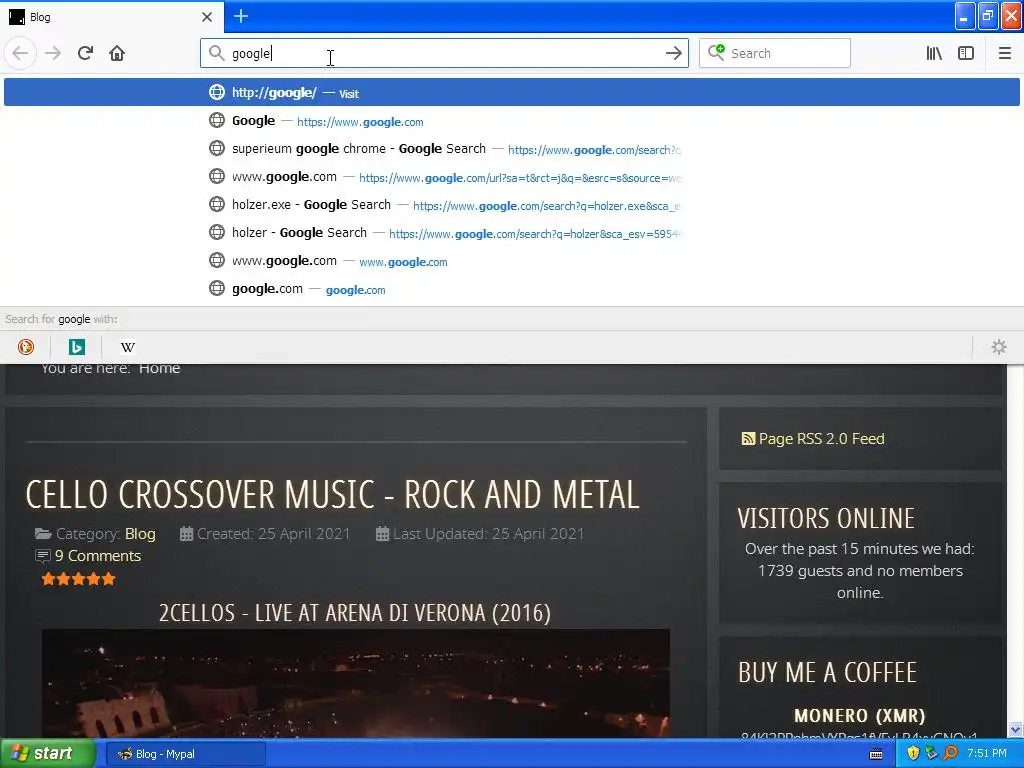1024x768 pixels.
Task: Click the network tray icon
Action: (x=931, y=754)
